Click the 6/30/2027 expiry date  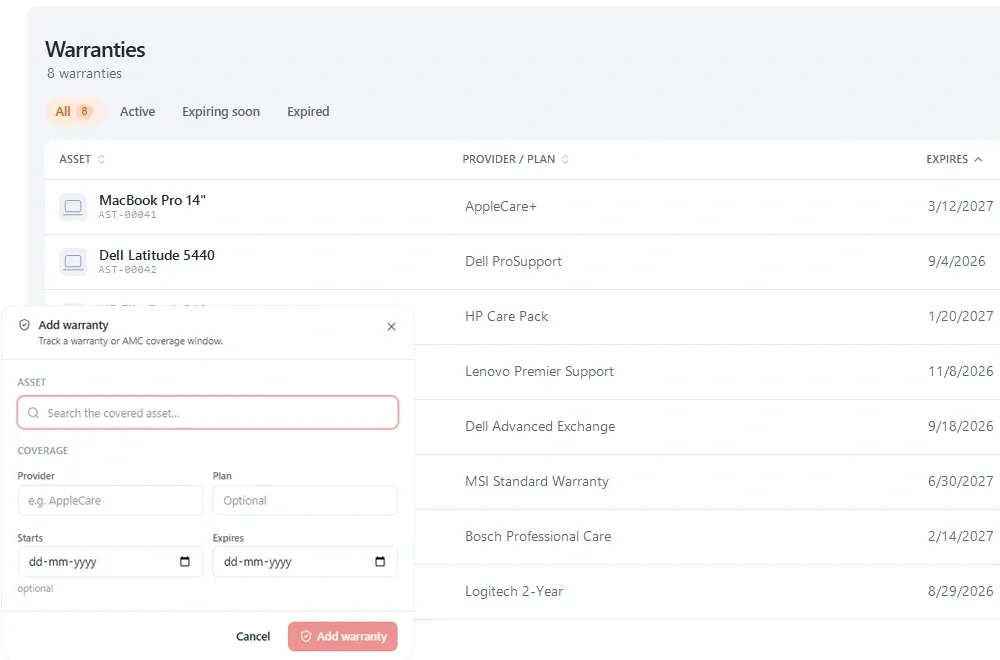coord(960,481)
